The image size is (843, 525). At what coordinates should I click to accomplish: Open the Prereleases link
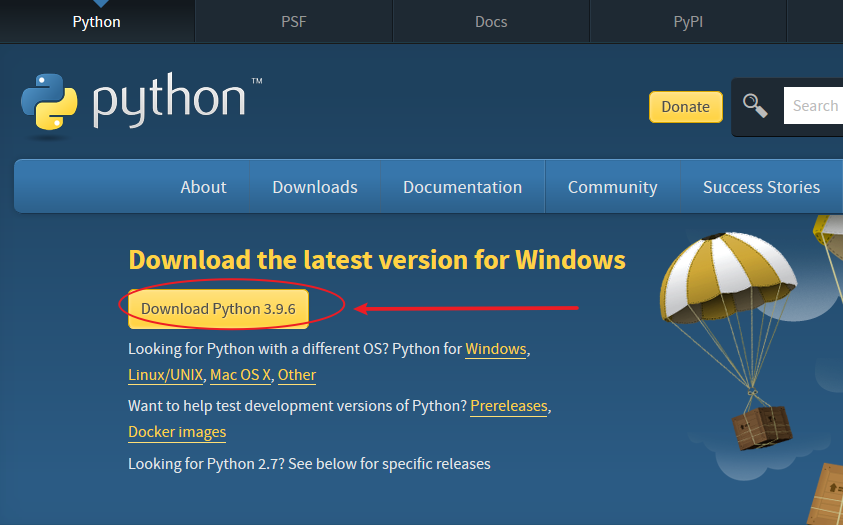tap(509, 406)
